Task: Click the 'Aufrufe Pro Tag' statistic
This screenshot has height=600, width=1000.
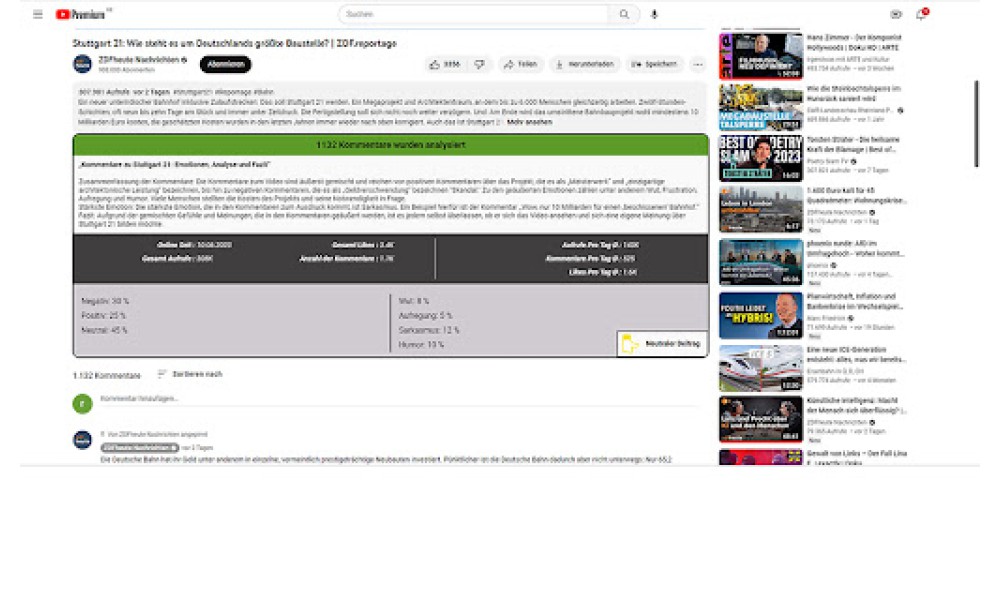Action: pos(600,245)
